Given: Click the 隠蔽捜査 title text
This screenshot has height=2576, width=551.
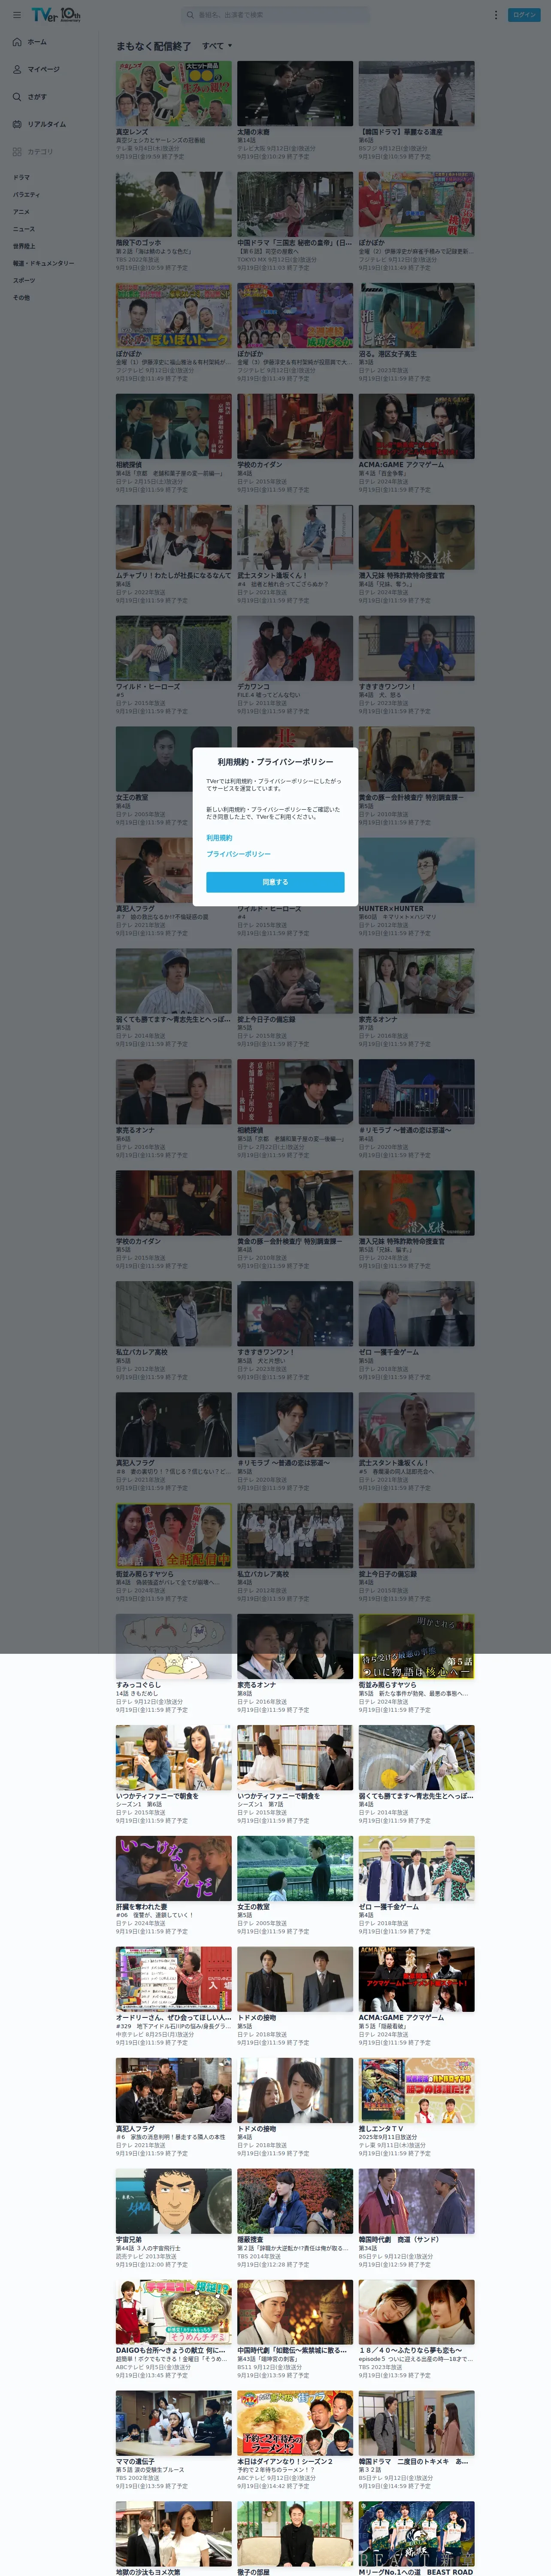Looking at the screenshot, I should (x=250, y=2240).
